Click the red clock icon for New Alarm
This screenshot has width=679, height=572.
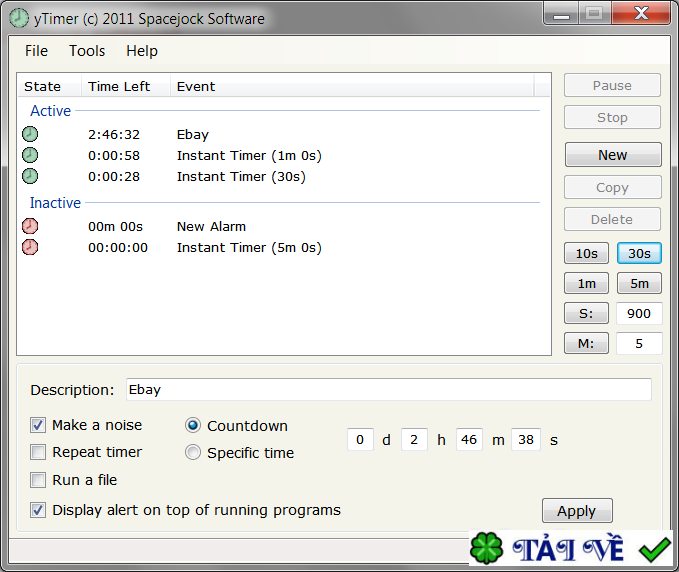(30, 226)
